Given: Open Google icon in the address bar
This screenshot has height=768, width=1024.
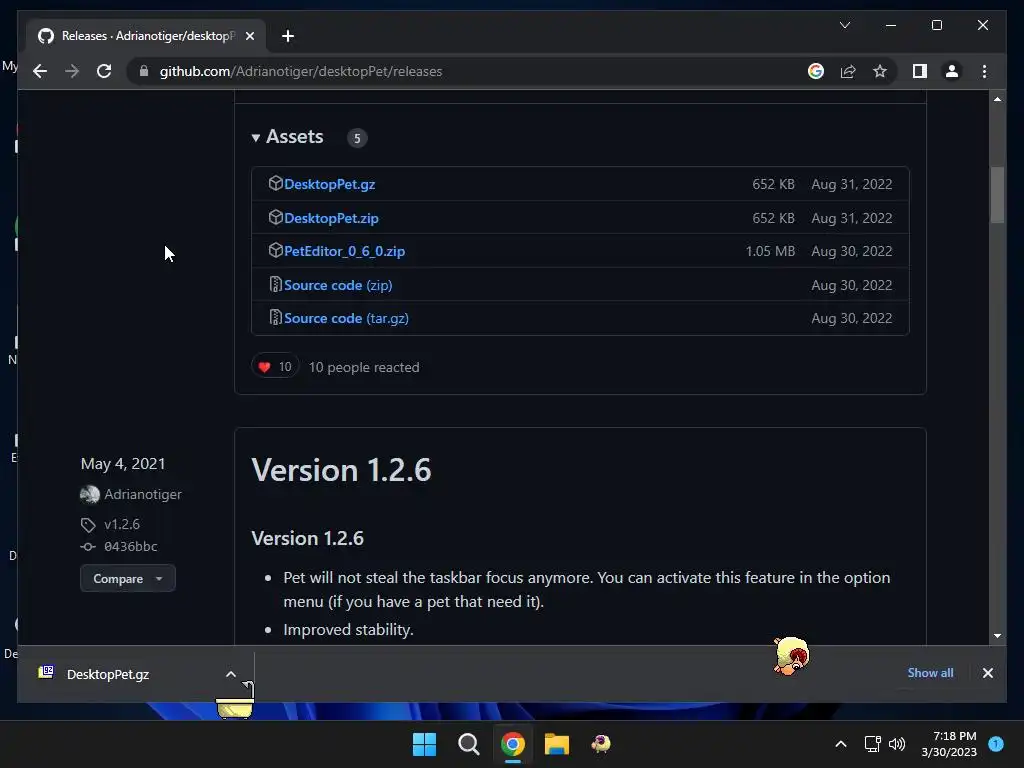Looking at the screenshot, I should point(816,71).
